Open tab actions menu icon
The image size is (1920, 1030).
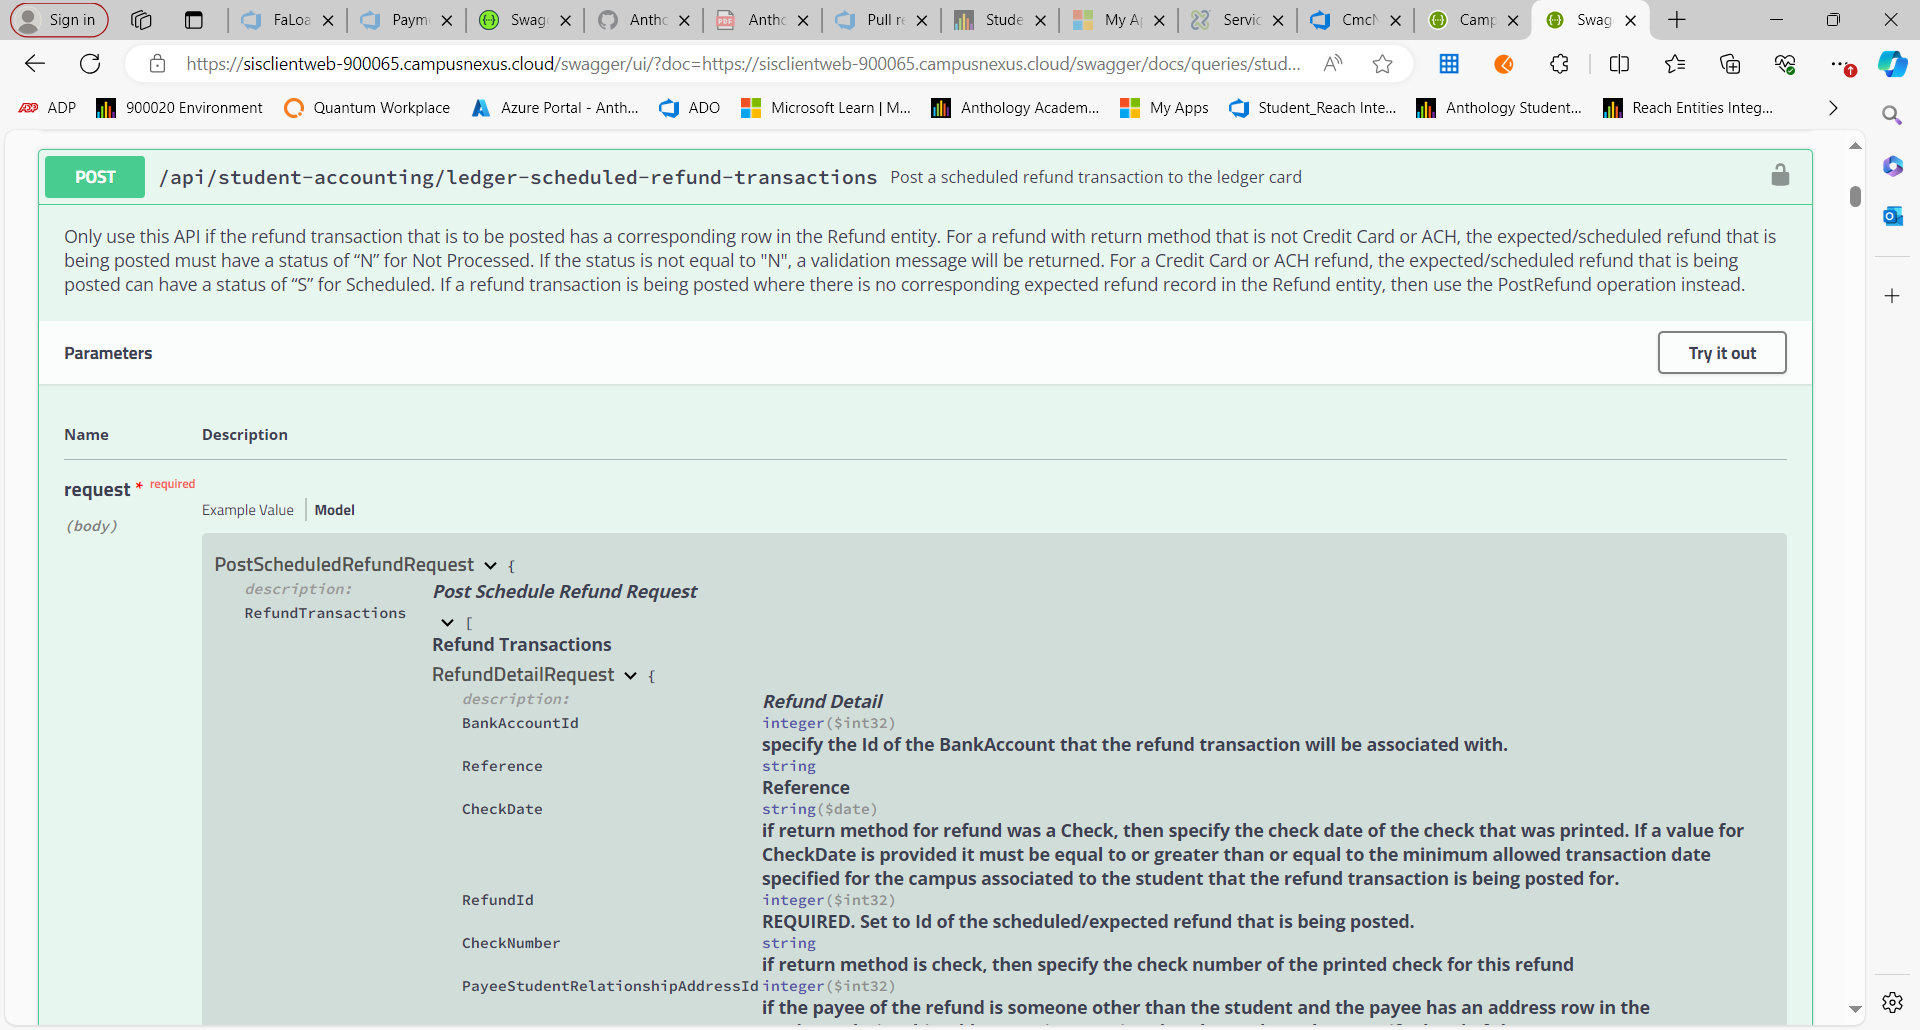click(x=194, y=20)
